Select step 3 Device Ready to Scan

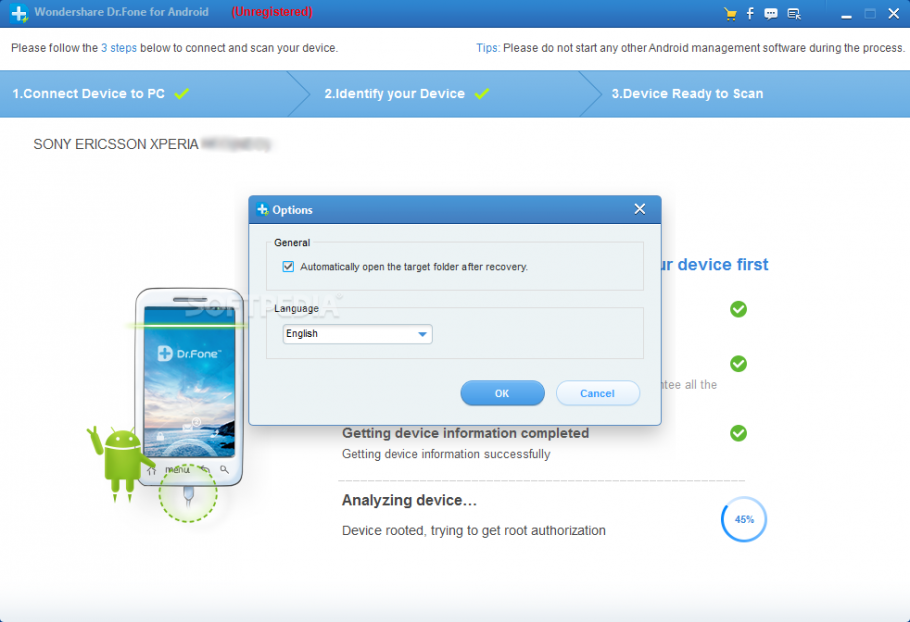[687, 93]
